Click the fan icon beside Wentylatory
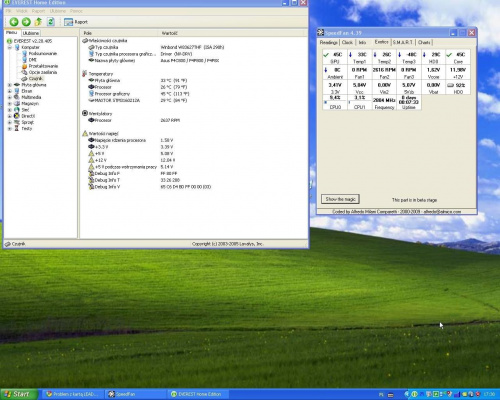The image size is (500, 400). pyautogui.click(x=85, y=113)
